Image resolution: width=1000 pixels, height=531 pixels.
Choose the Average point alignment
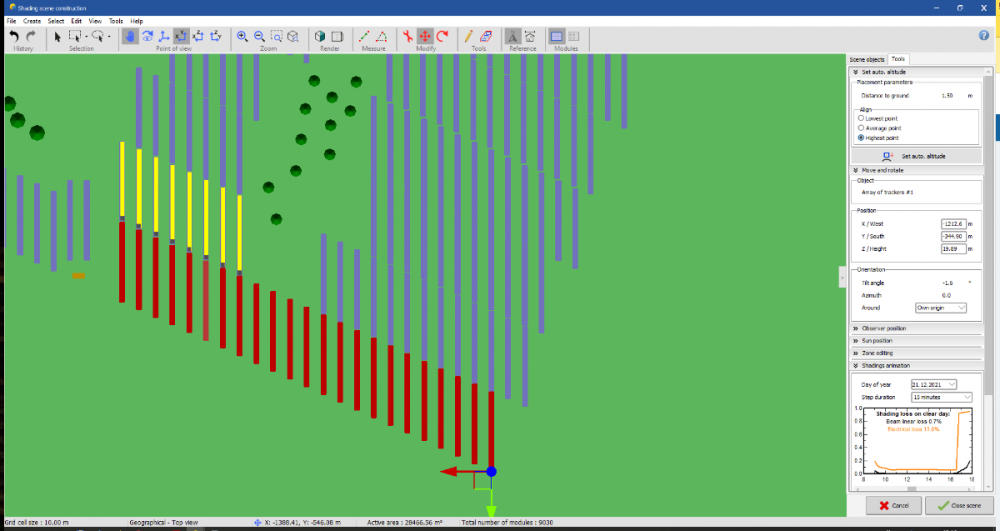pyautogui.click(x=862, y=128)
